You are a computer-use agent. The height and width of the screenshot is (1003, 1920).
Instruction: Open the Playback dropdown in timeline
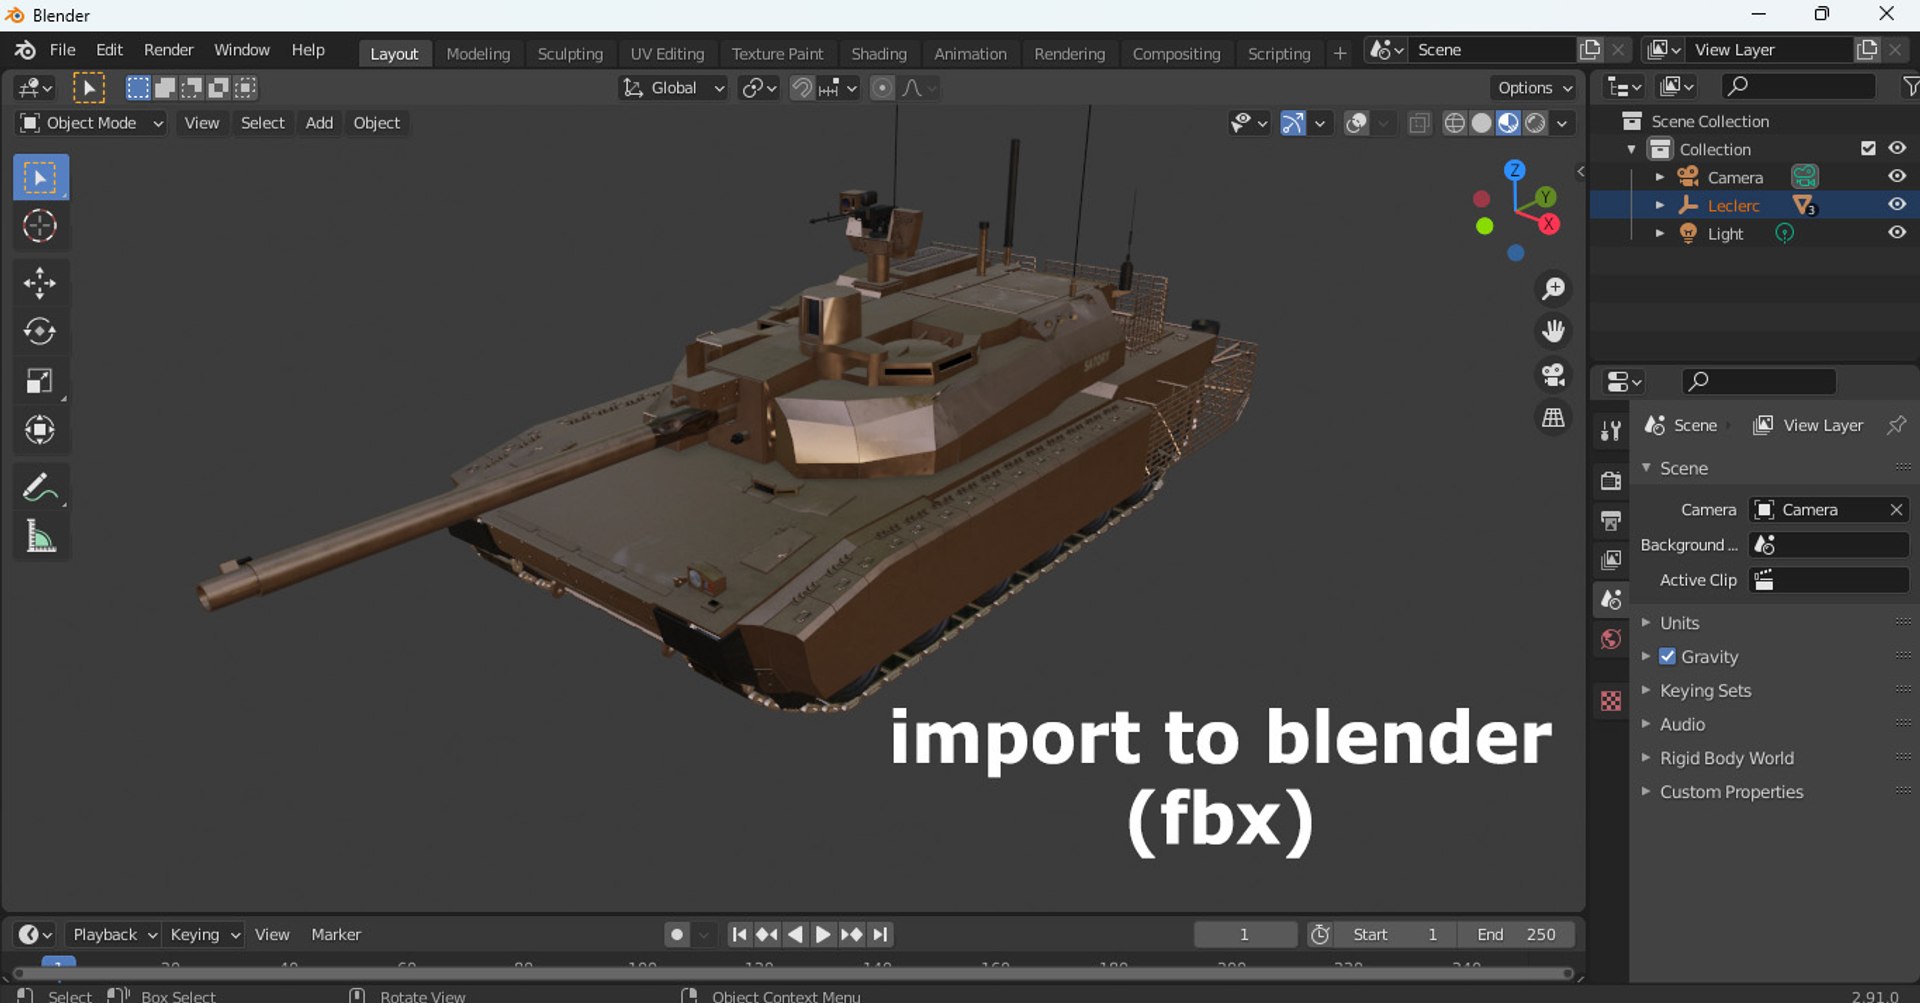click(x=114, y=935)
